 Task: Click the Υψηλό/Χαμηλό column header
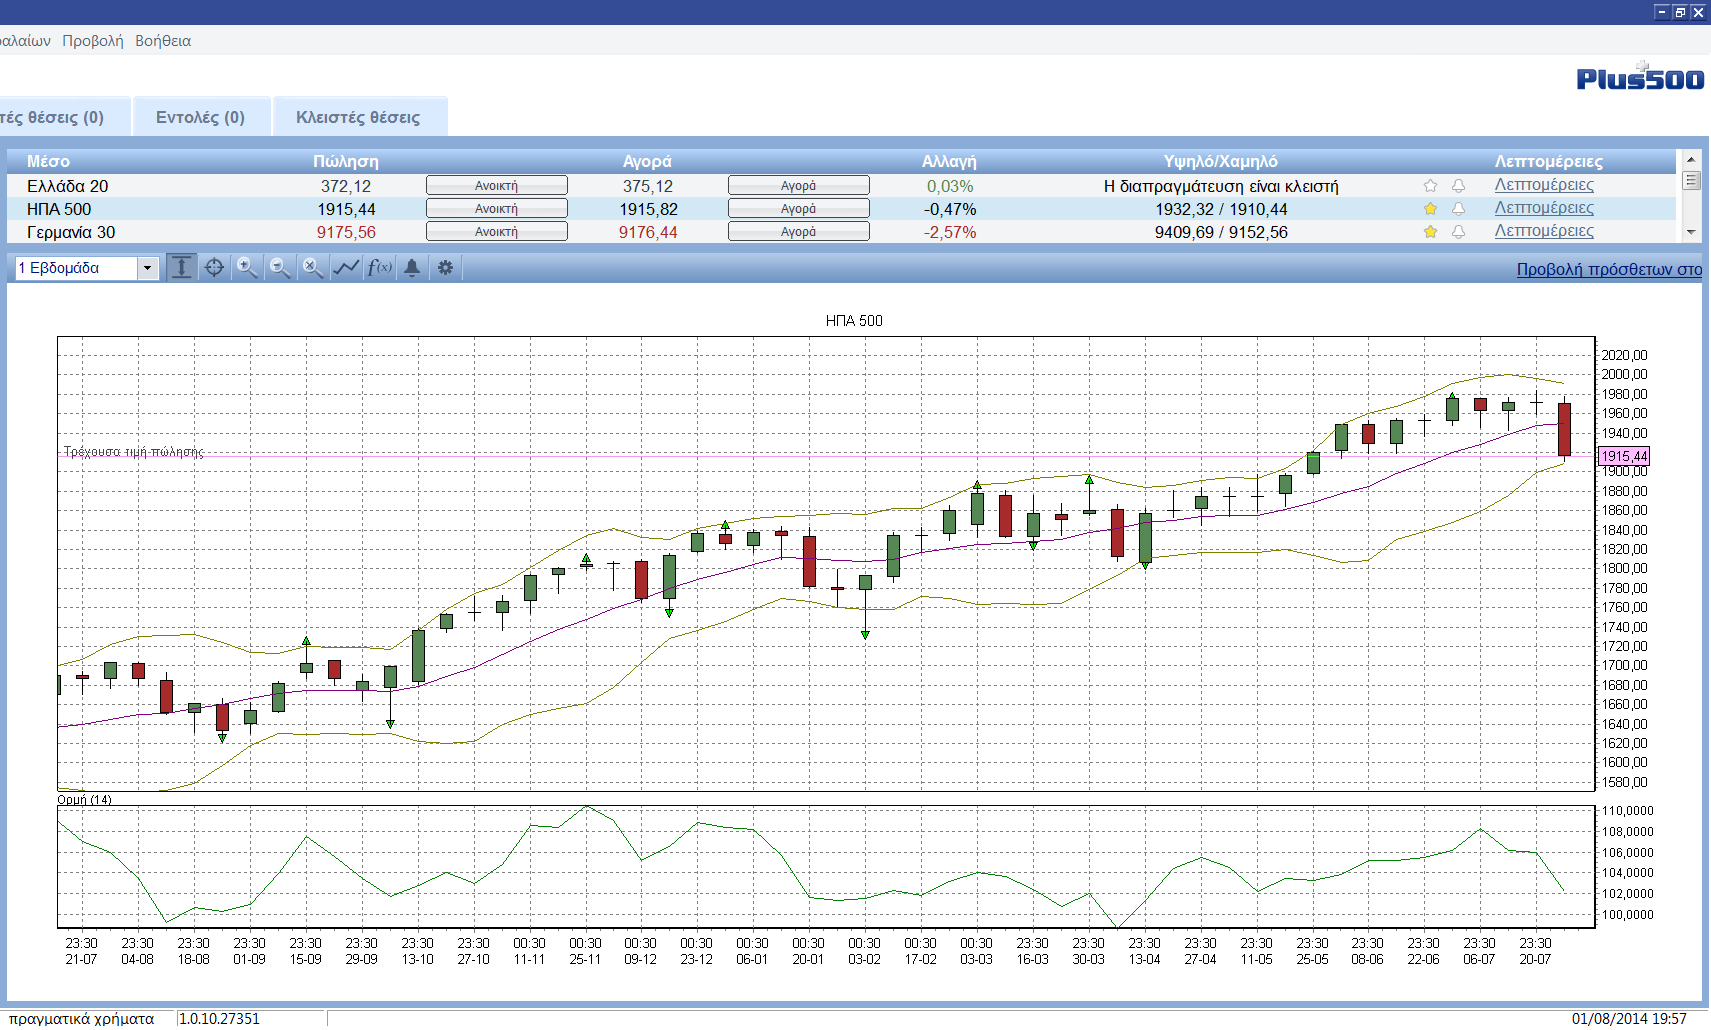1220,161
